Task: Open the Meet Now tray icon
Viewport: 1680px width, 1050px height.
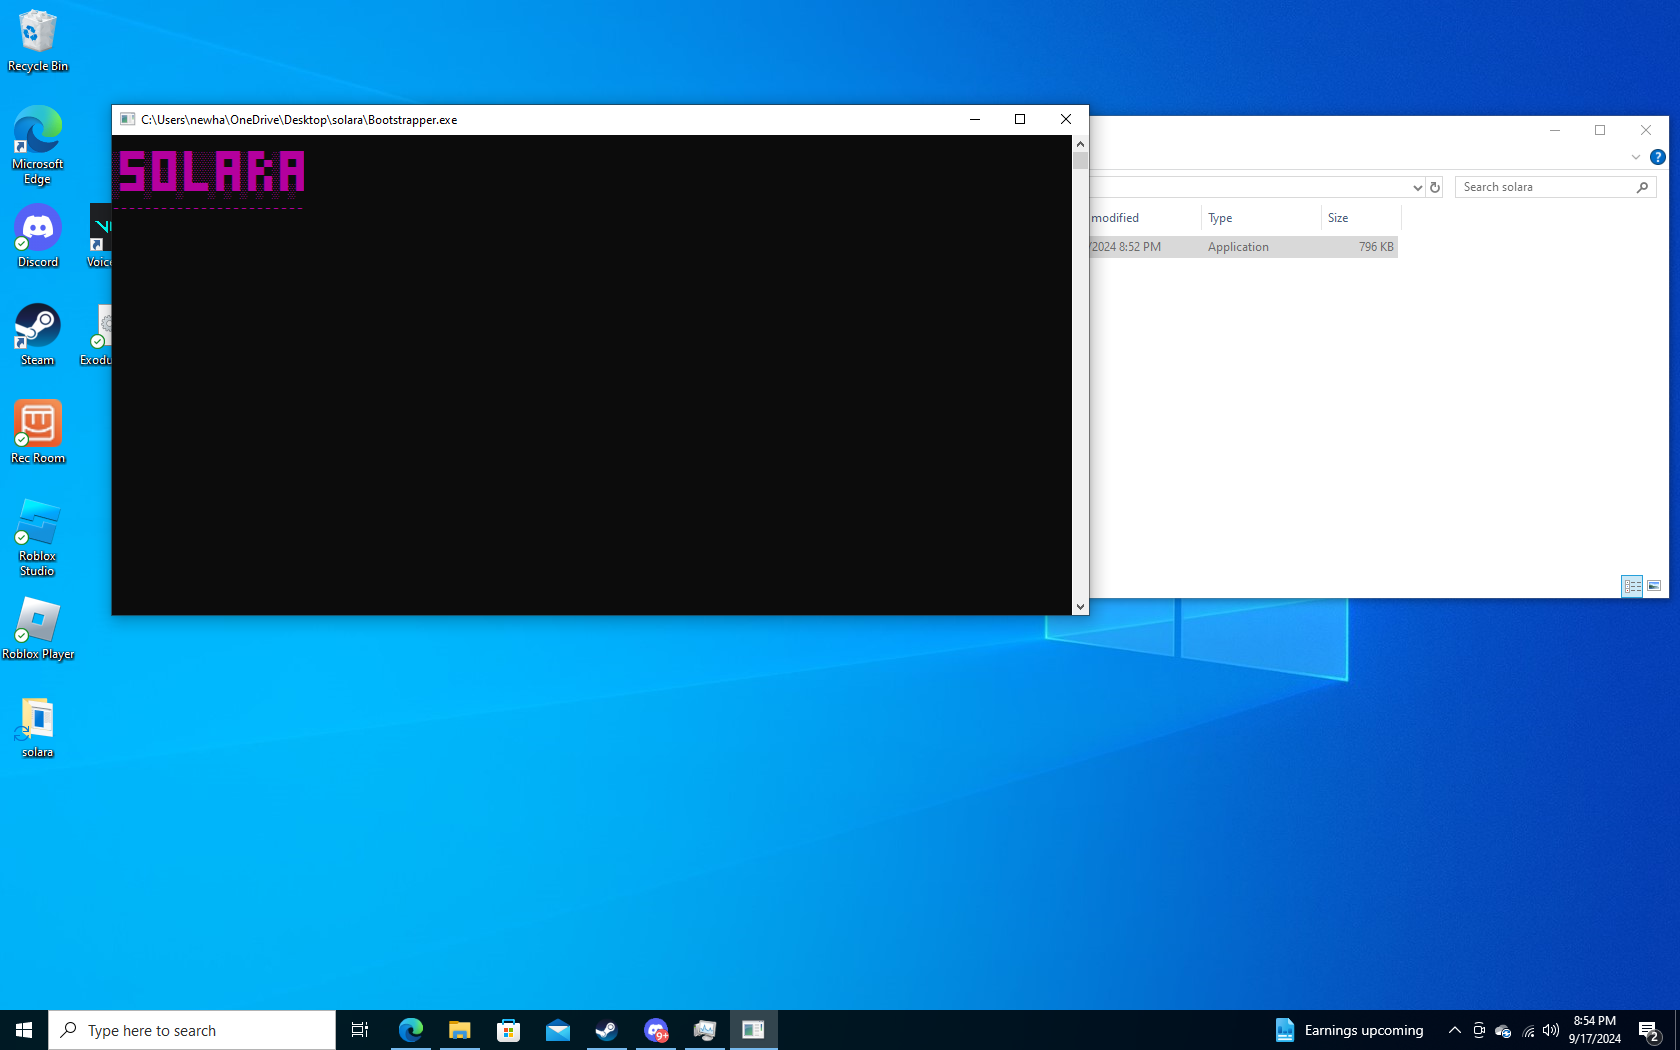Action: [1479, 1030]
